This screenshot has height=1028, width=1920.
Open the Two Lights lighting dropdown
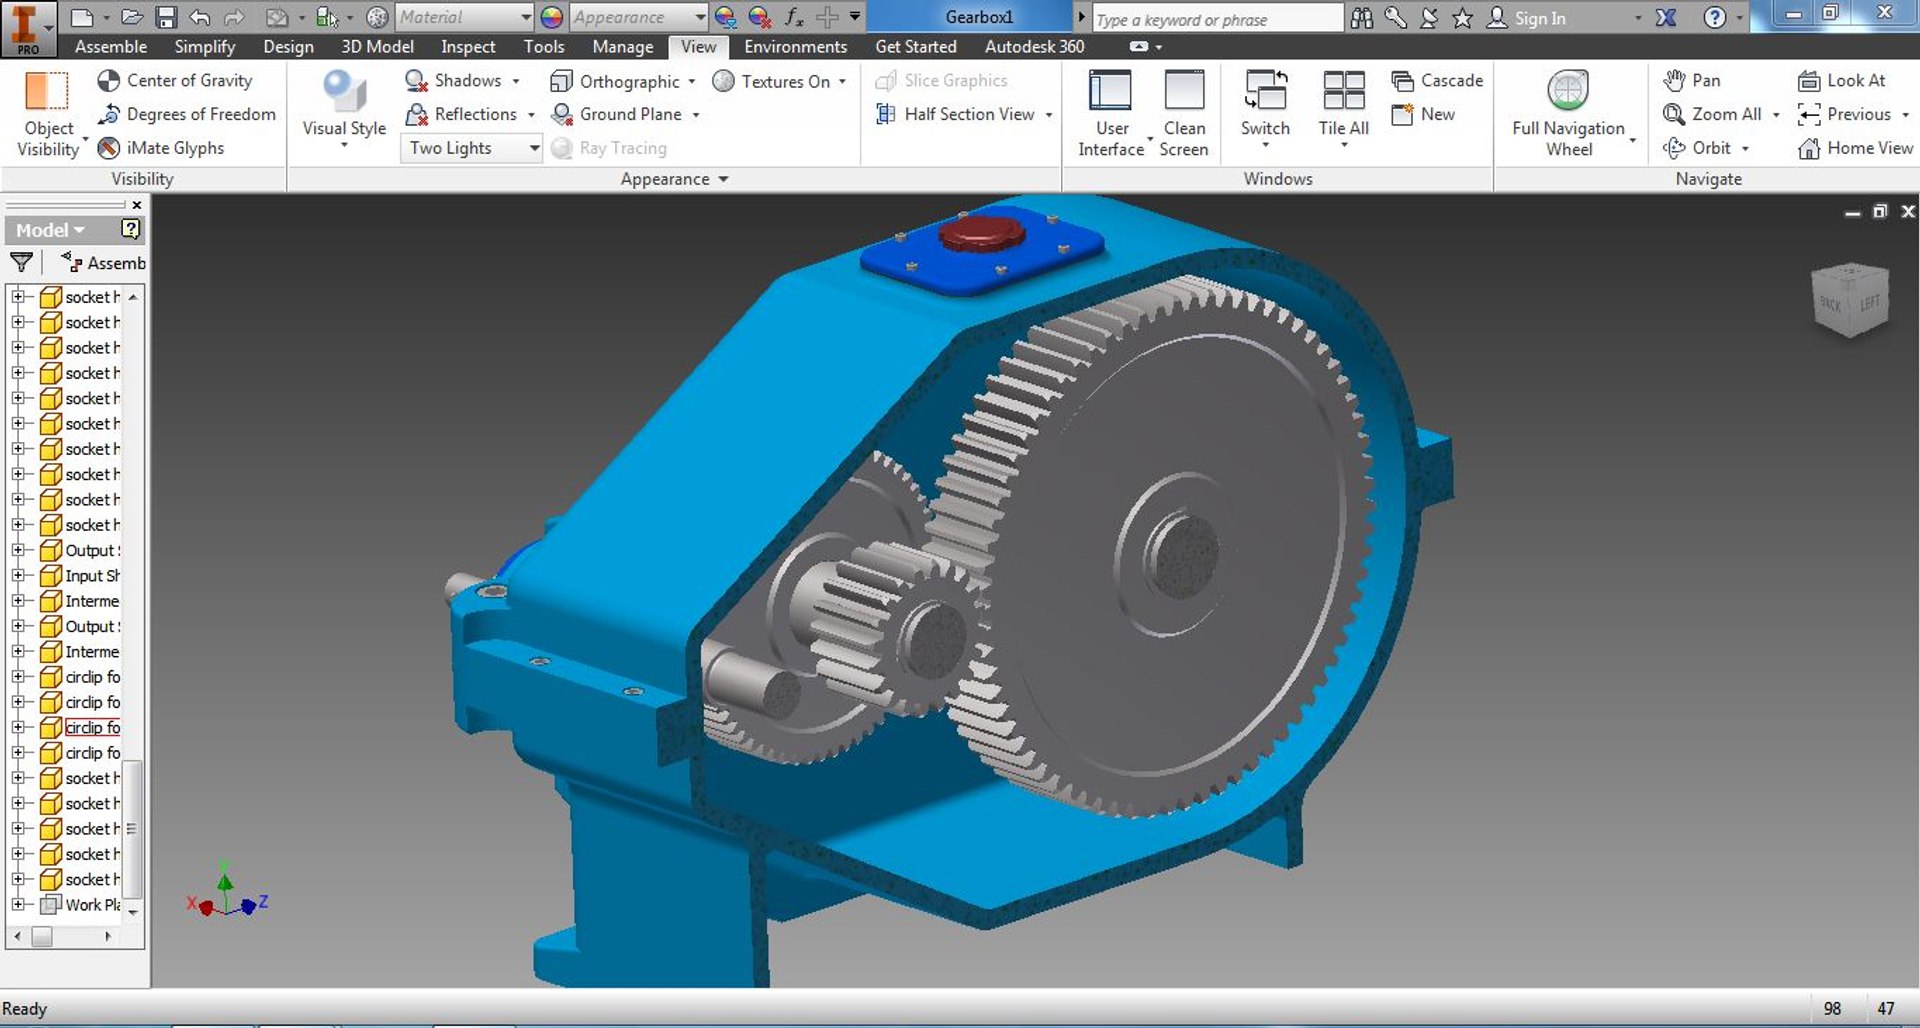(471, 148)
